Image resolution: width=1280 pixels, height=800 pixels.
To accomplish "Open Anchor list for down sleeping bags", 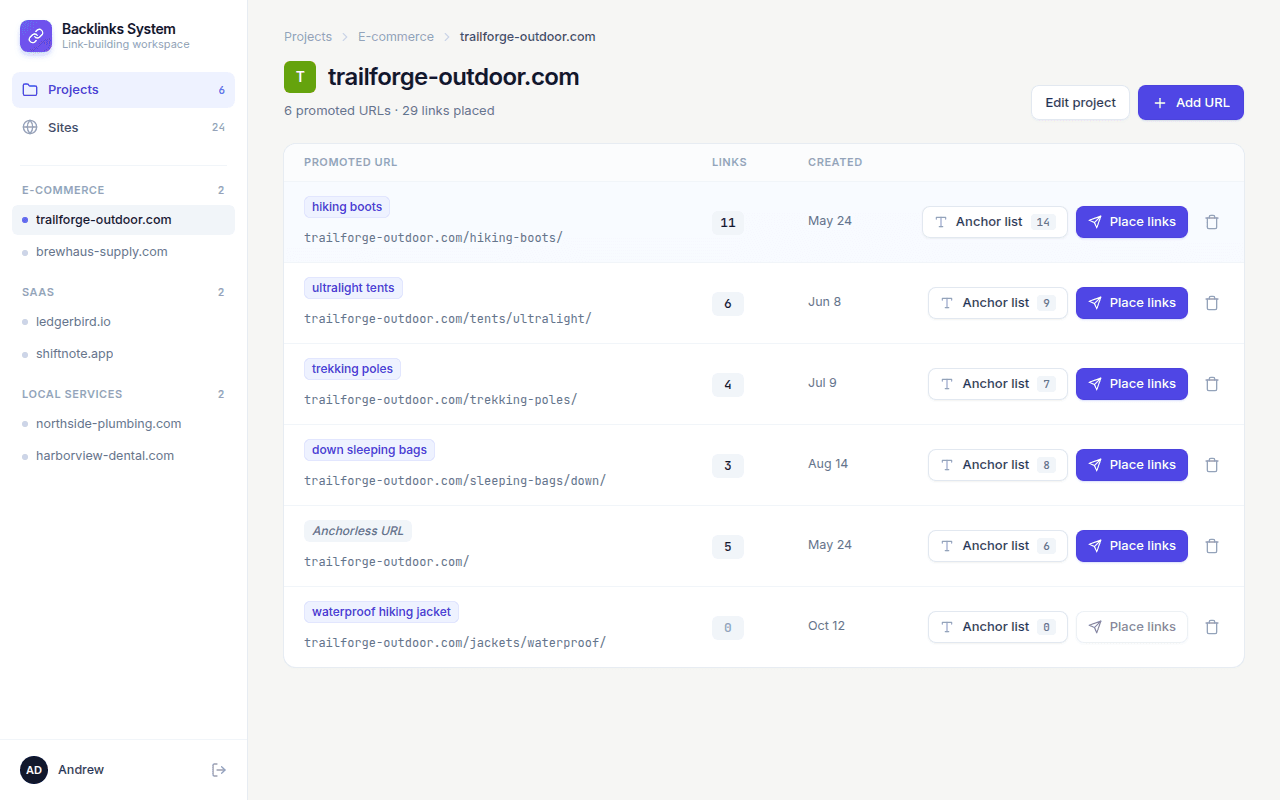I will [998, 465].
